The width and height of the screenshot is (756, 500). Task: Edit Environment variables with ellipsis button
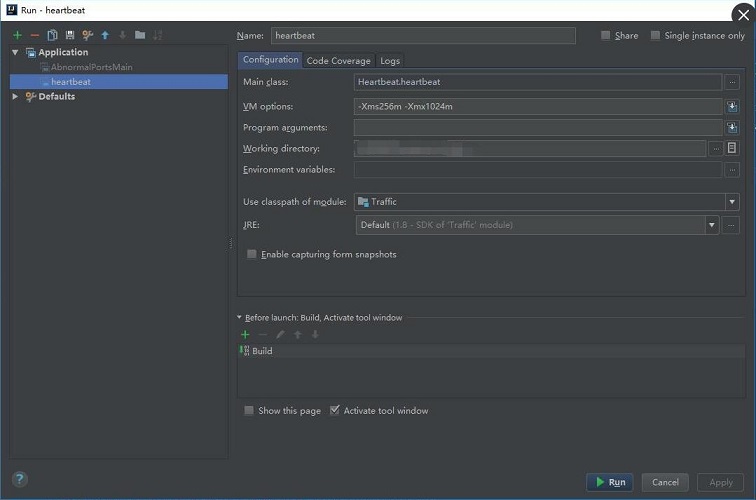tap(732, 170)
